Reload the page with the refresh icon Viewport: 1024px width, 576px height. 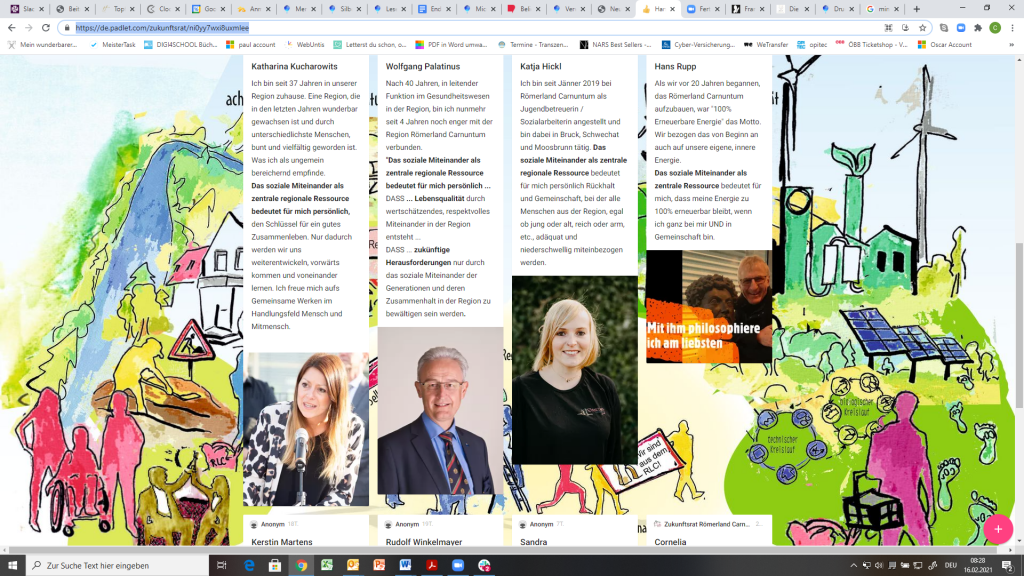(45, 28)
